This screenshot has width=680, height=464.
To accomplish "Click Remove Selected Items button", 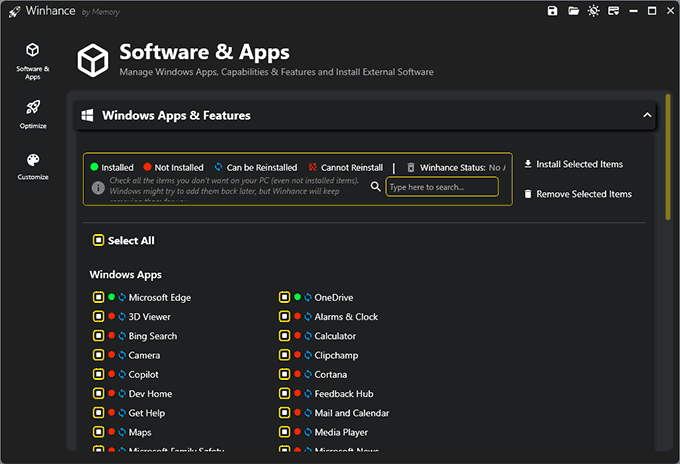I will (x=578, y=194).
